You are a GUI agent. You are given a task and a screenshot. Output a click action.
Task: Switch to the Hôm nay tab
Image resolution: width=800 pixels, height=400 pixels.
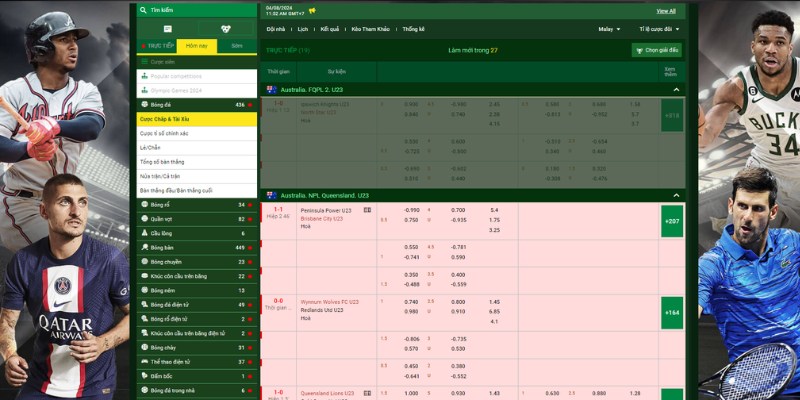pyautogui.click(x=197, y=46)
